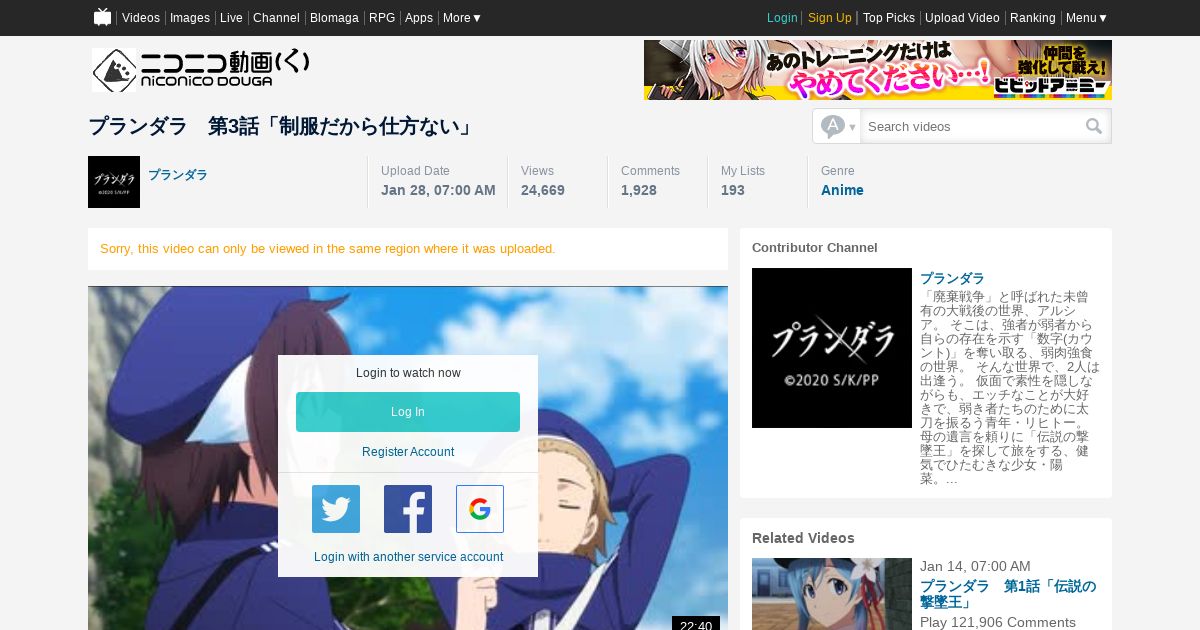Click the Sign Up link
The width and height of the screenshot is (1200, 630).
tap(830, 18)
